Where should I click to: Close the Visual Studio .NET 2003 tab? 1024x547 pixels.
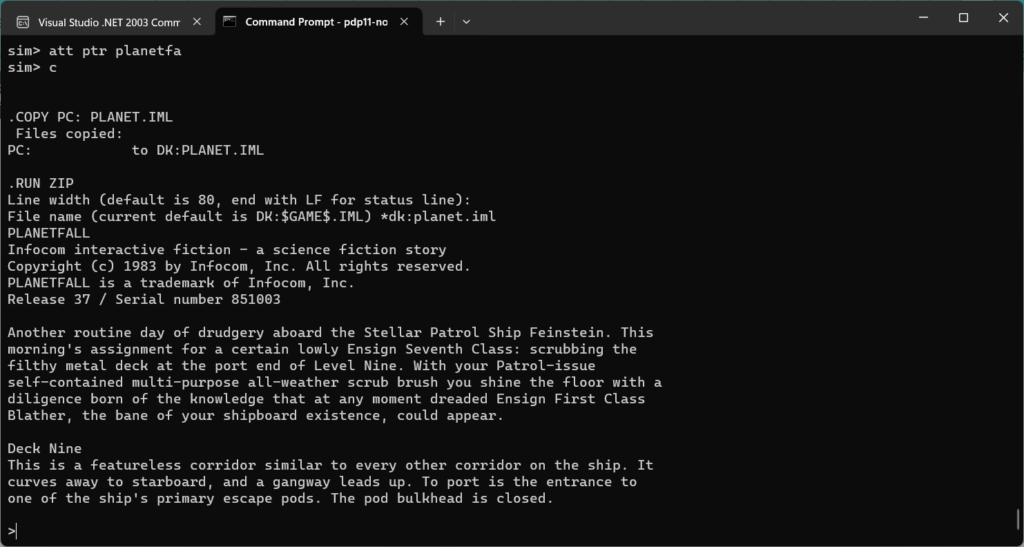(x=197, y=21)
